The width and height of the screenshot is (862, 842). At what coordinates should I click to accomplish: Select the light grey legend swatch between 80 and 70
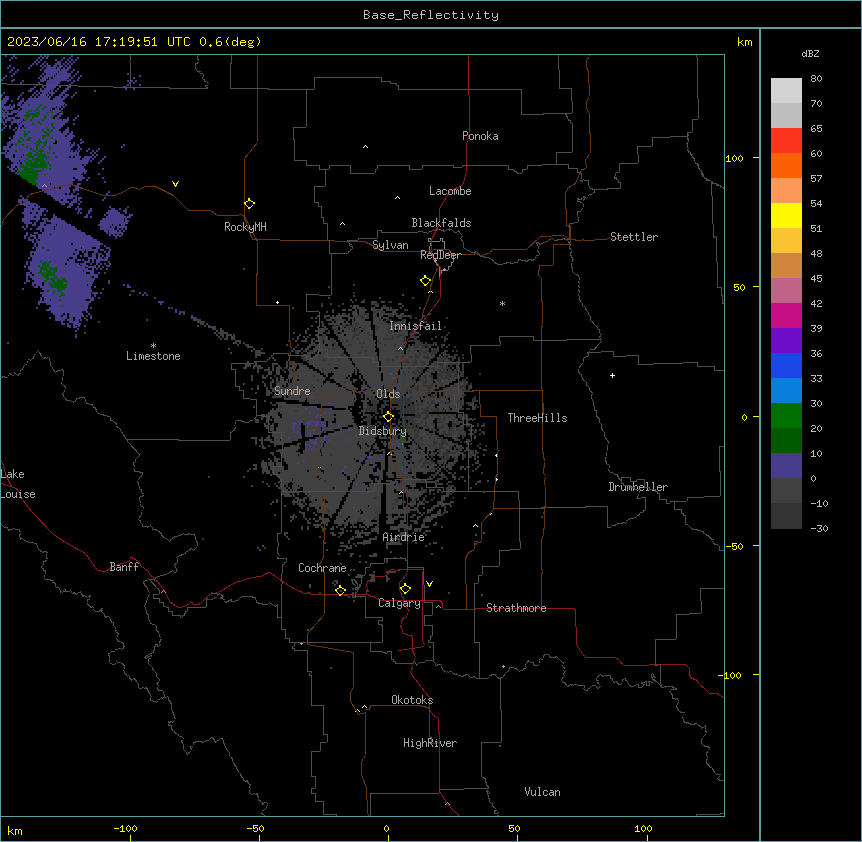(x=786, y=91)
